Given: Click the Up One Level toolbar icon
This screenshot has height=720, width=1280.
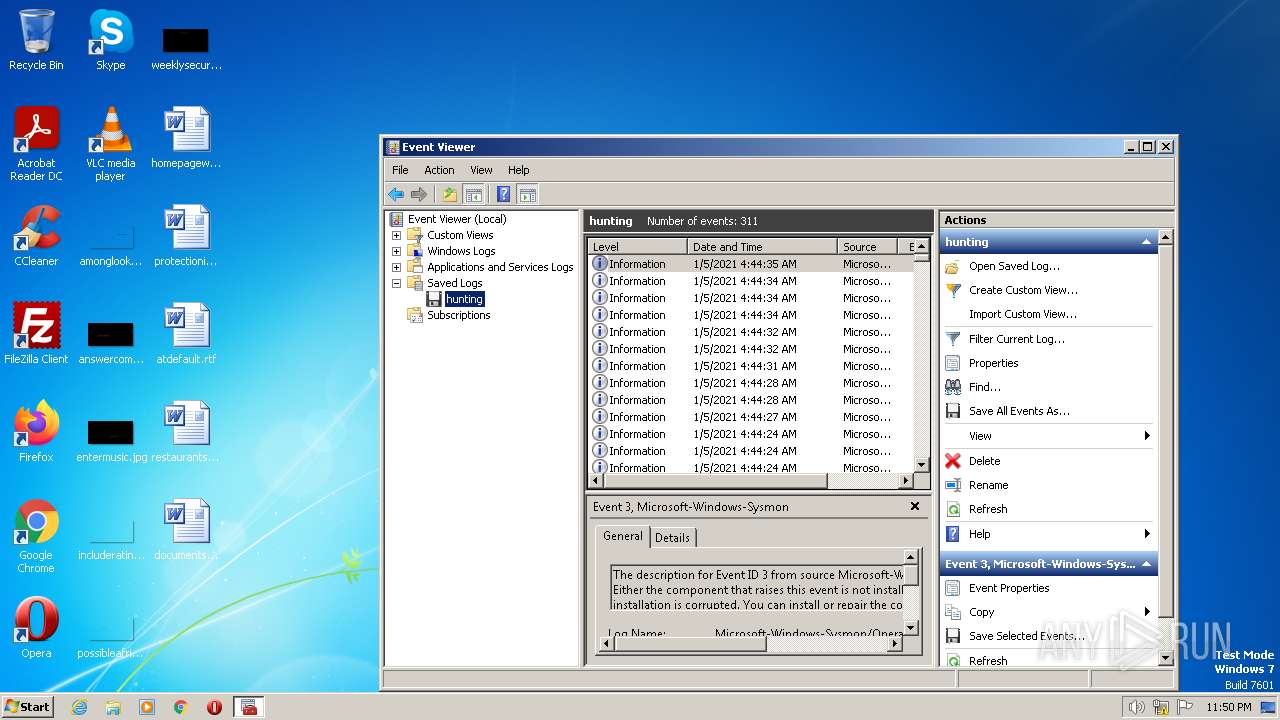Looking at the screenshot, I should (x=450, y=194).
